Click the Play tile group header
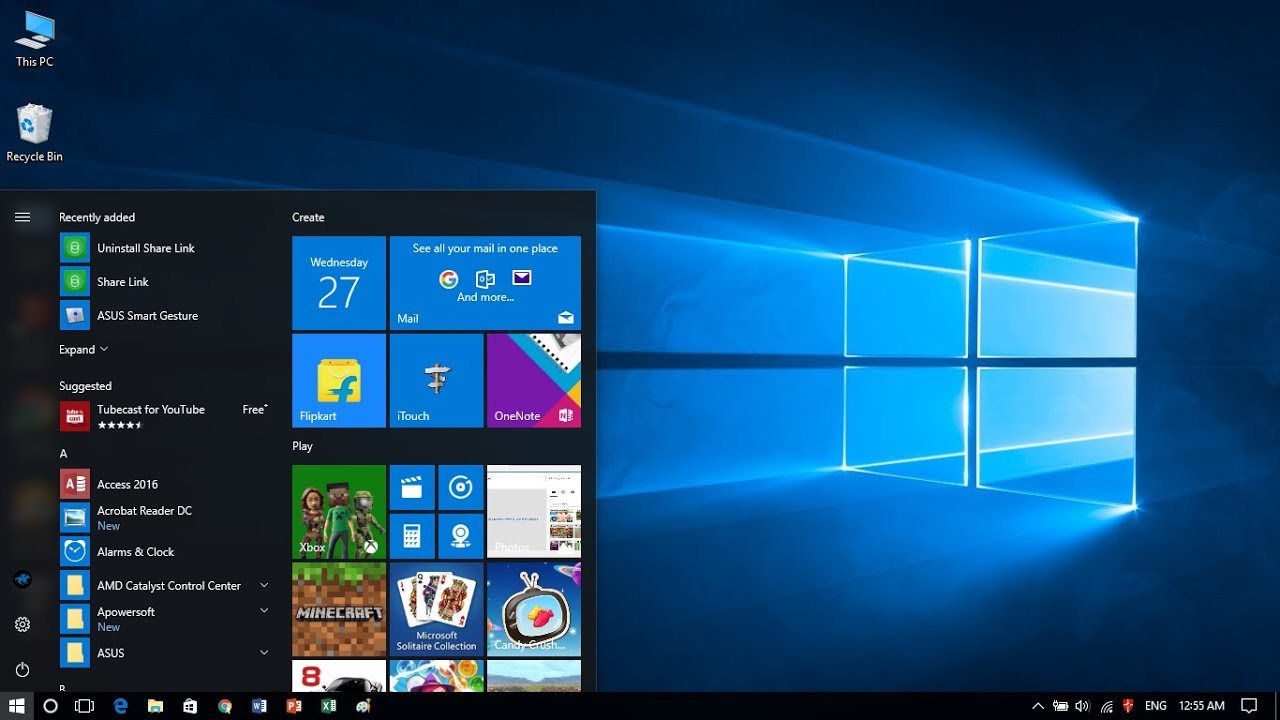This screenshot has width=1280, height=720. click(302, 446)
